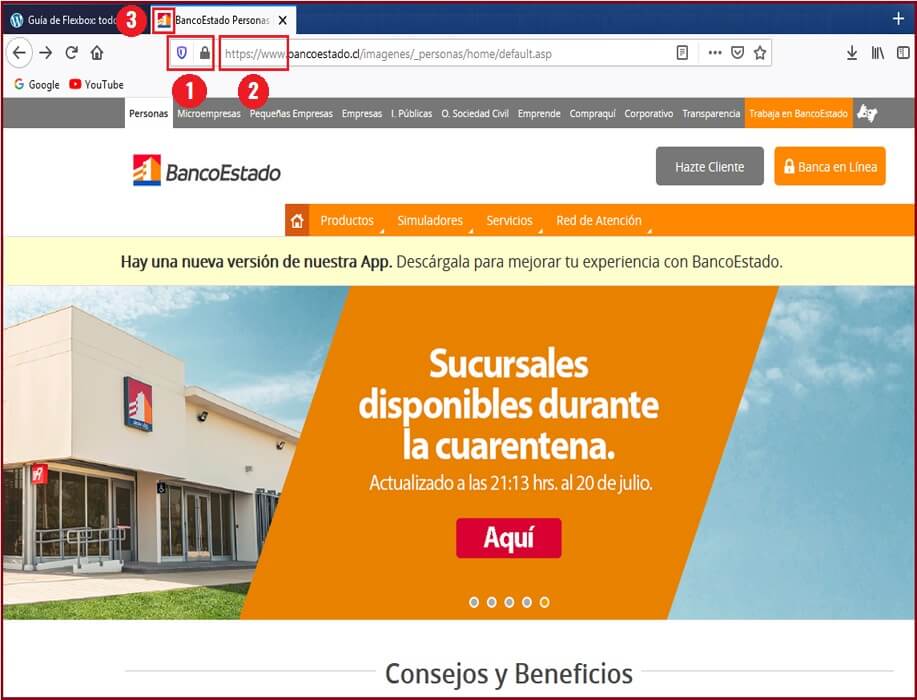Switch to Guía de Flexbox tab
Image resolution: width=917 pixels, height=700 pixels.
click(x=63, y=20)
